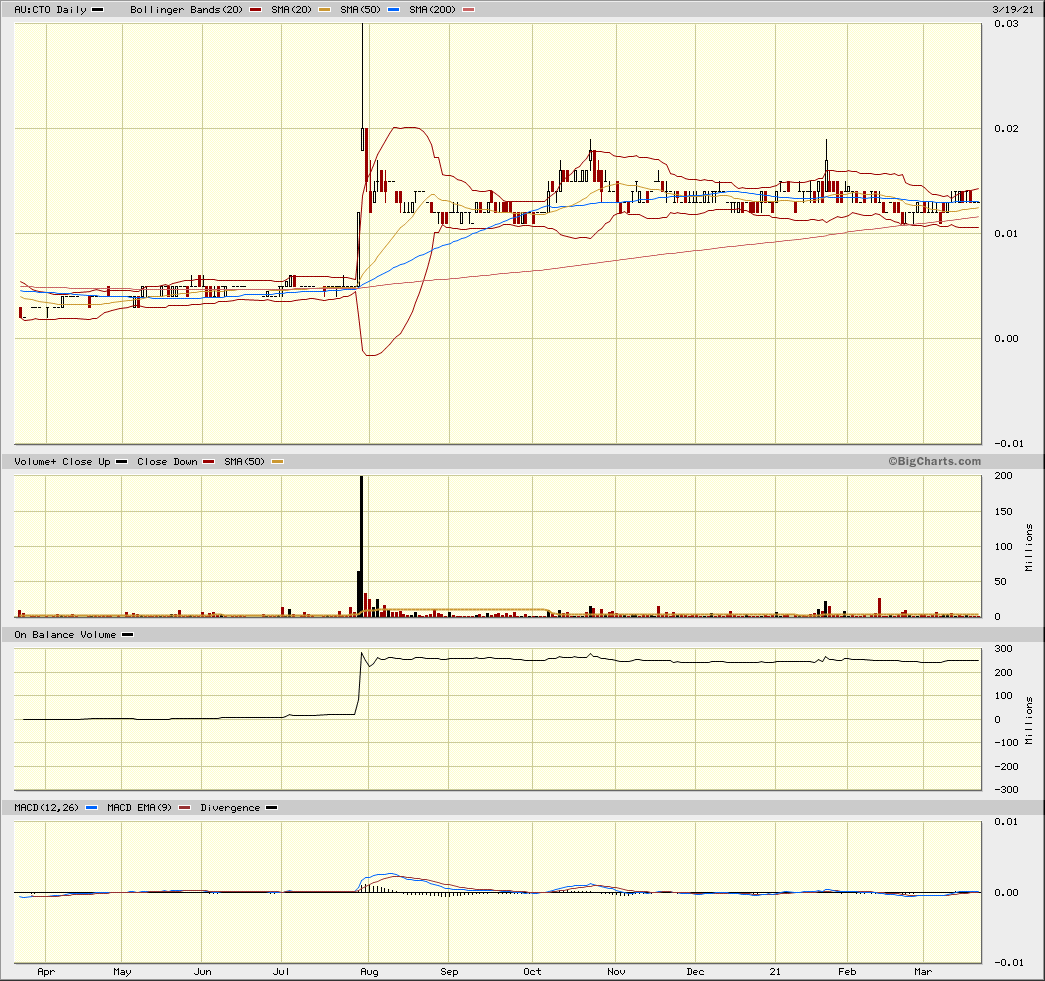Click the Mar month label on time axis
The image size is (1045, 981).
point(923,972)
